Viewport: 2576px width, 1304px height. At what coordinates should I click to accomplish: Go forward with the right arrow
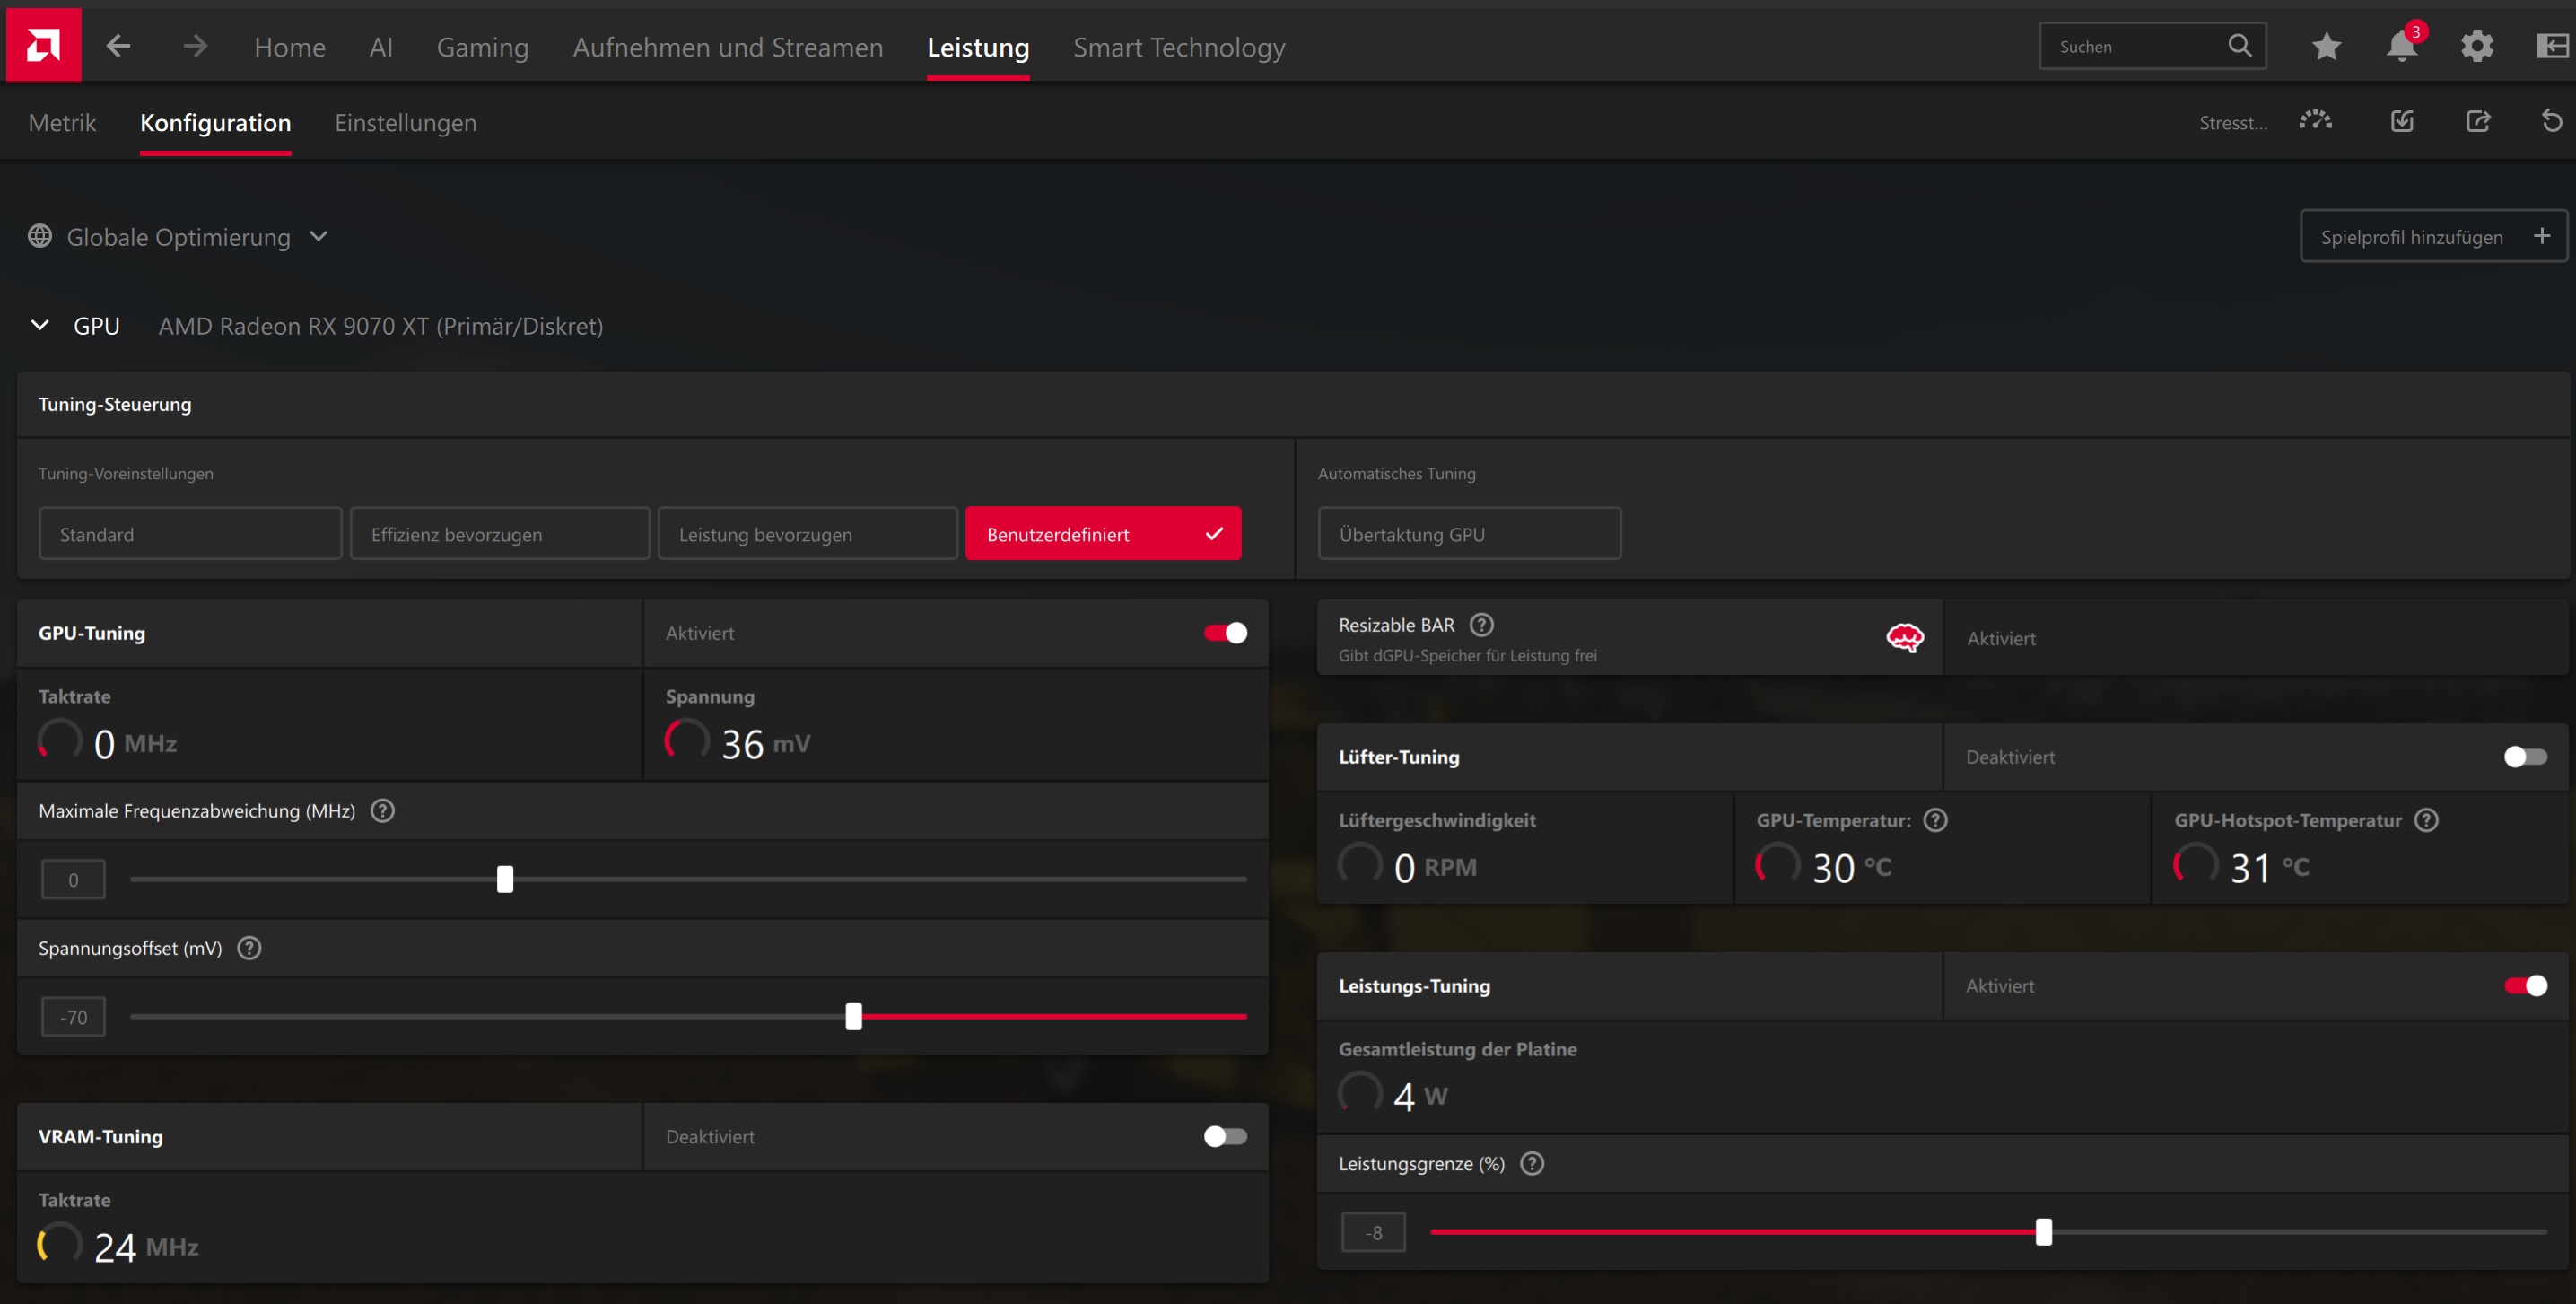pyautogui.click(x=196, y=46)
